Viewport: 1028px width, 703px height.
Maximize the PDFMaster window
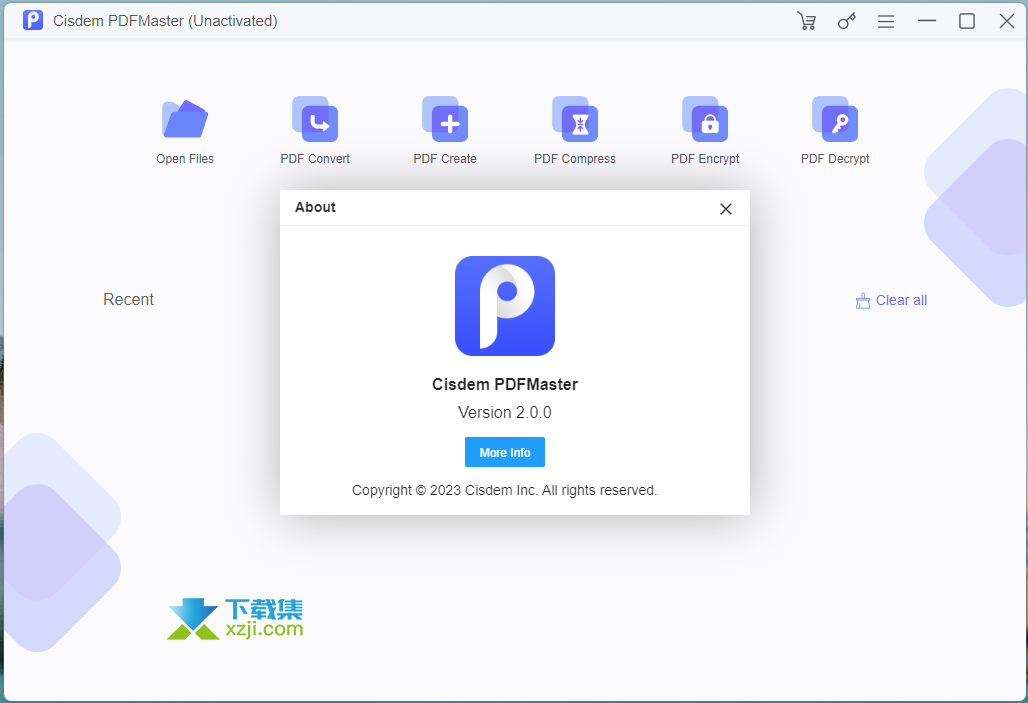click(x=966, y=21)
